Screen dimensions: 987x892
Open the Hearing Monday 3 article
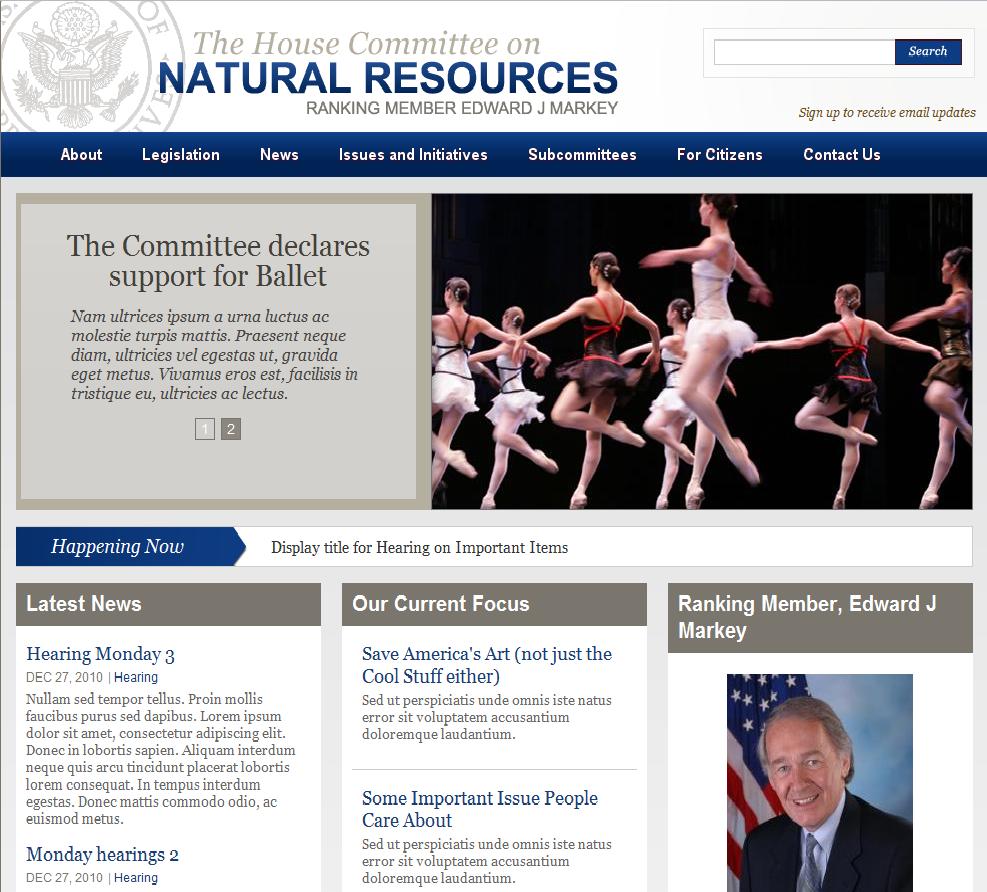point(100,655)
